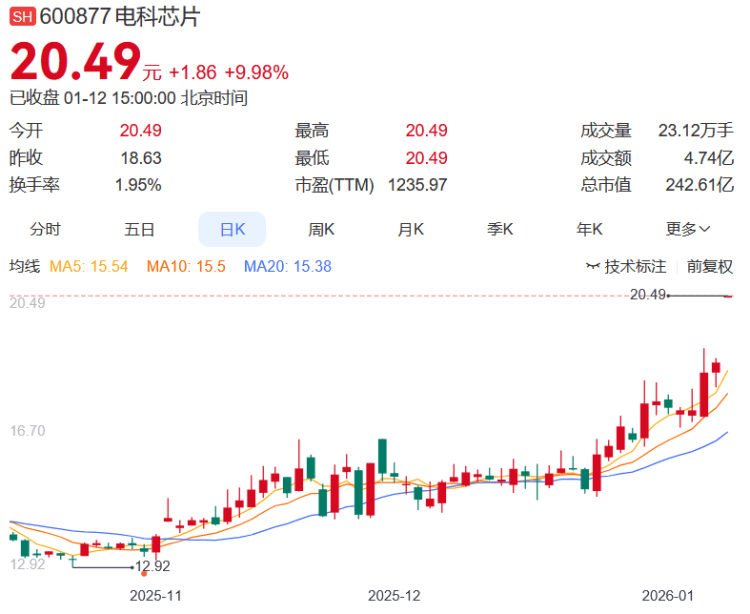Viewport: 750px width, 614px height.
Task: Toggle the MA5 moving average line
Action: pyautogui.click(x=89, y=267)
